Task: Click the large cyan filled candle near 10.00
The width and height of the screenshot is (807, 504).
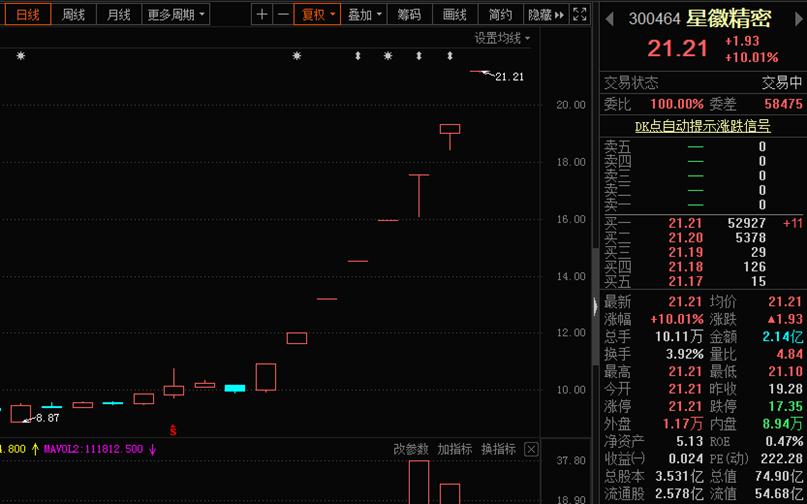Action: pos(235,388)
